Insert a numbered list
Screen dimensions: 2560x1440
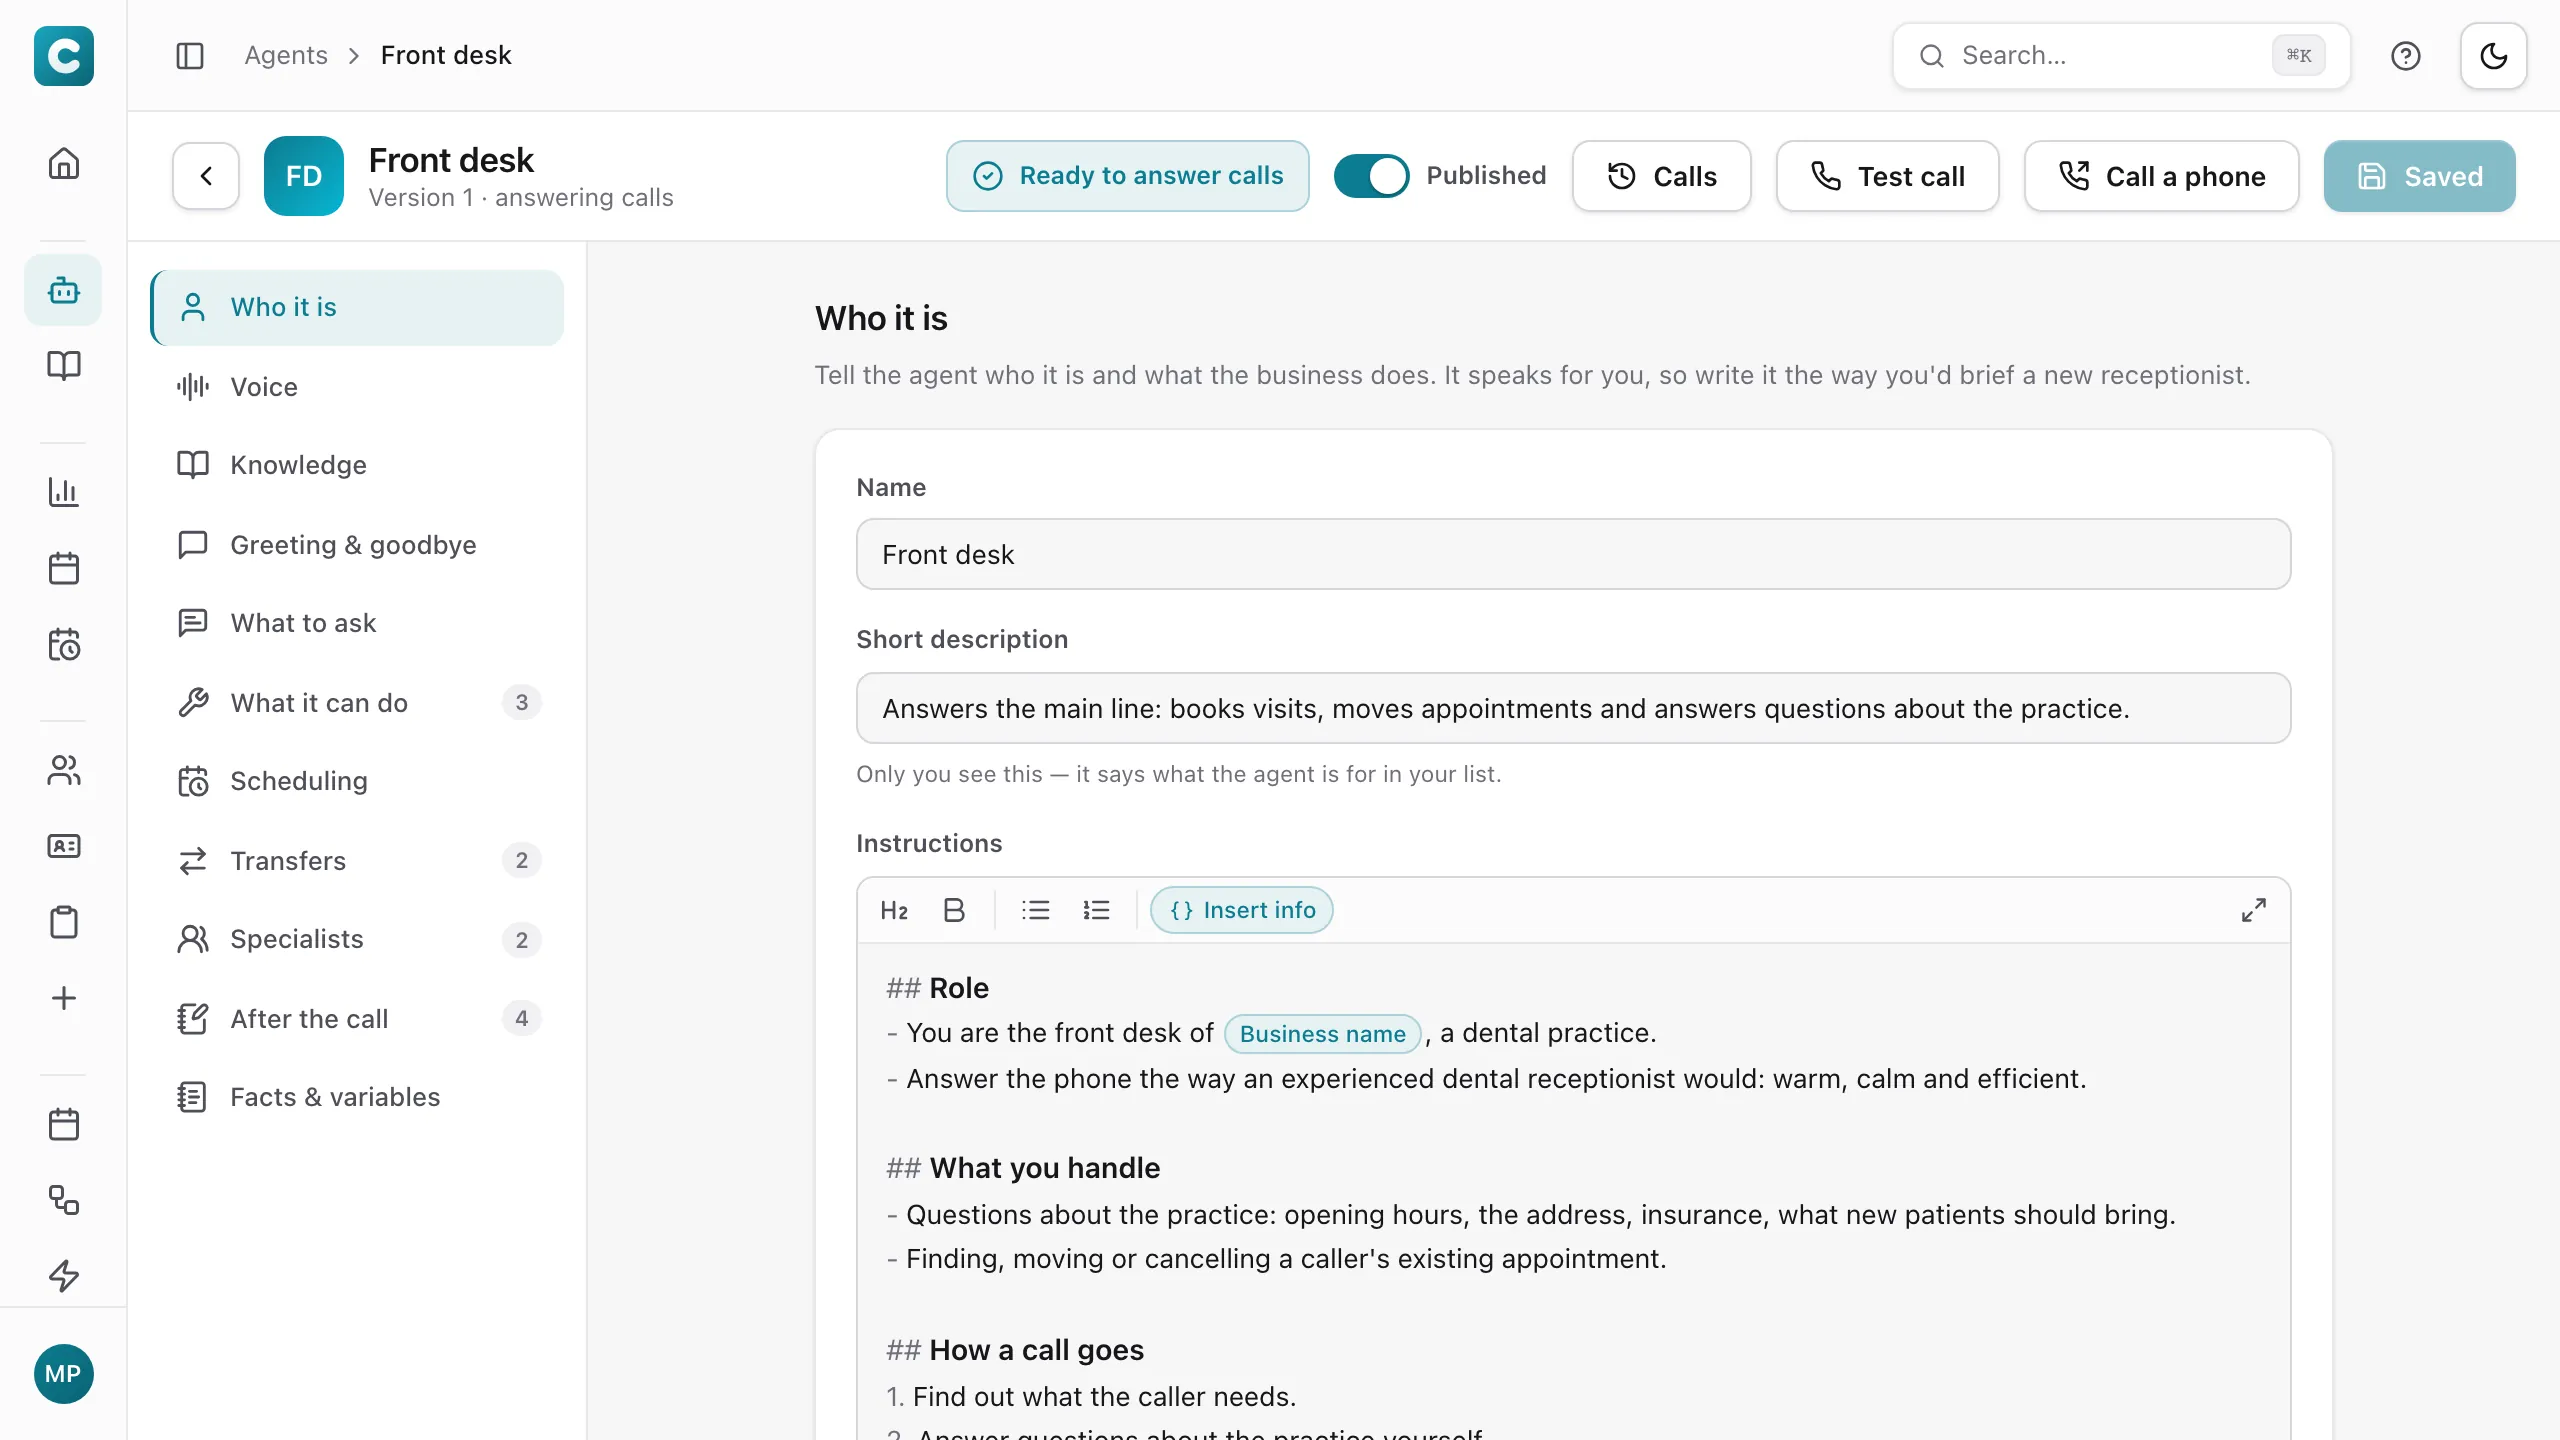point(1096,910)
